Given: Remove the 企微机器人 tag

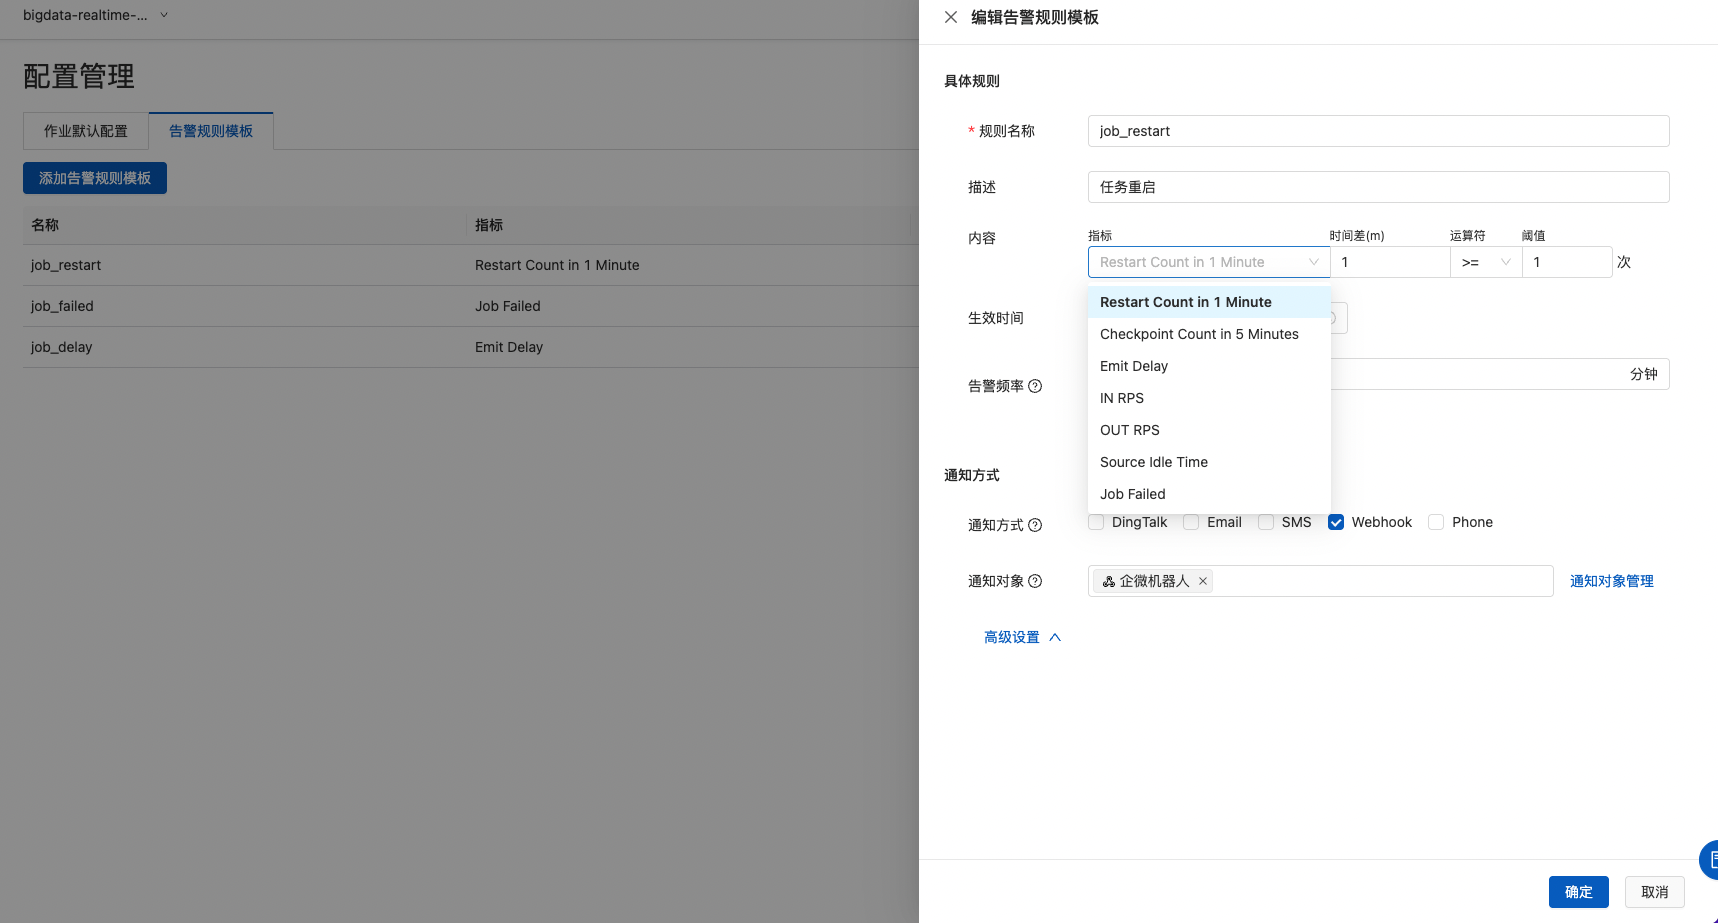Looking at the screenshot, I should (1203, 581).
